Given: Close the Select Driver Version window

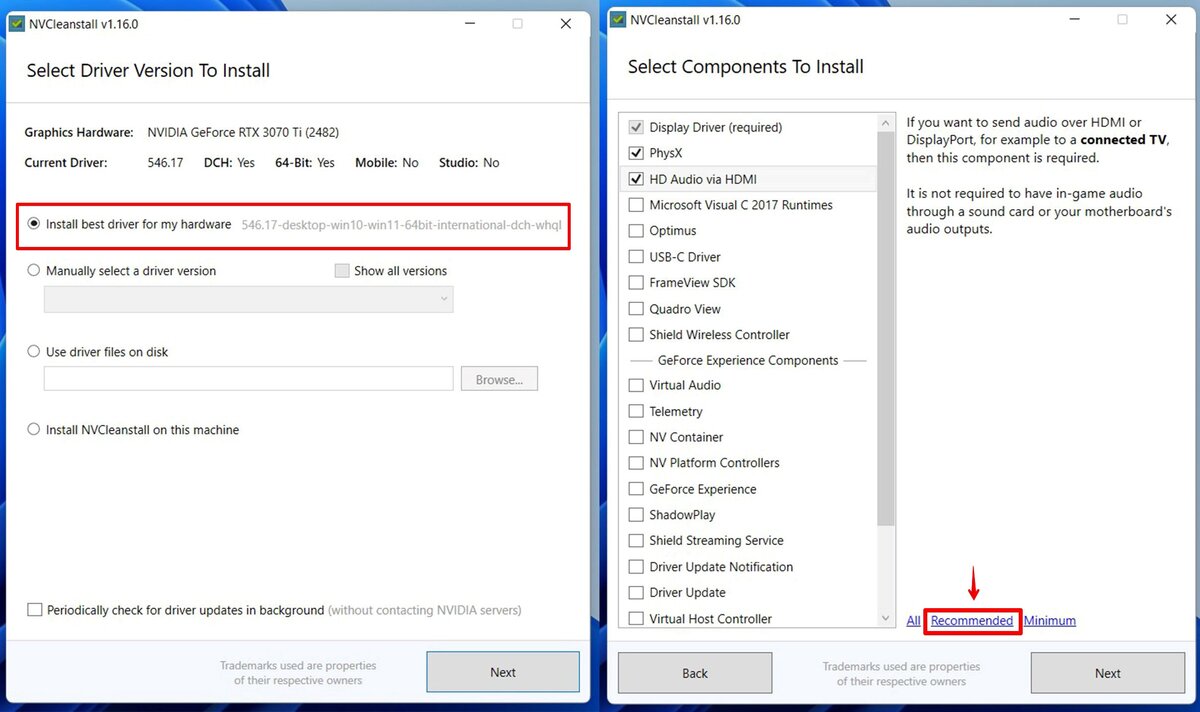Looking at the screenshot, I should (566, 24).
